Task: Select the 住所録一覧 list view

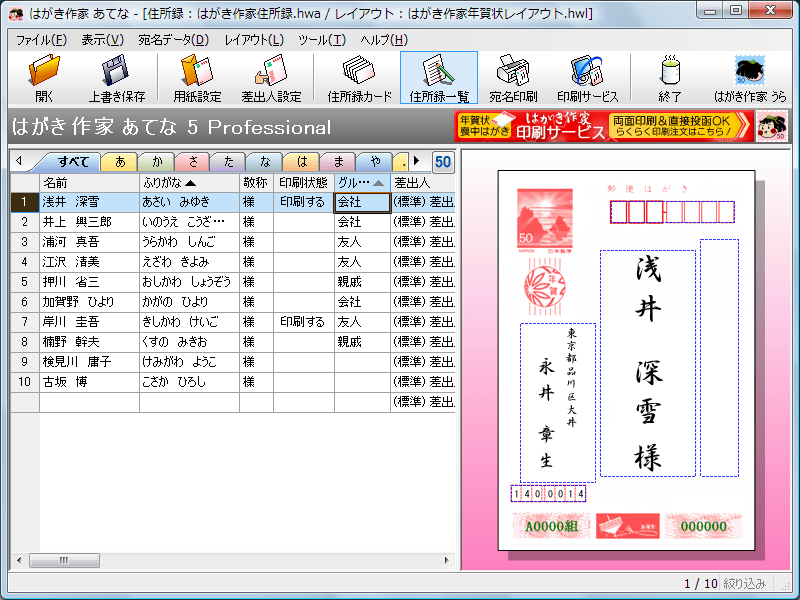Action: [x=439, y=78]
